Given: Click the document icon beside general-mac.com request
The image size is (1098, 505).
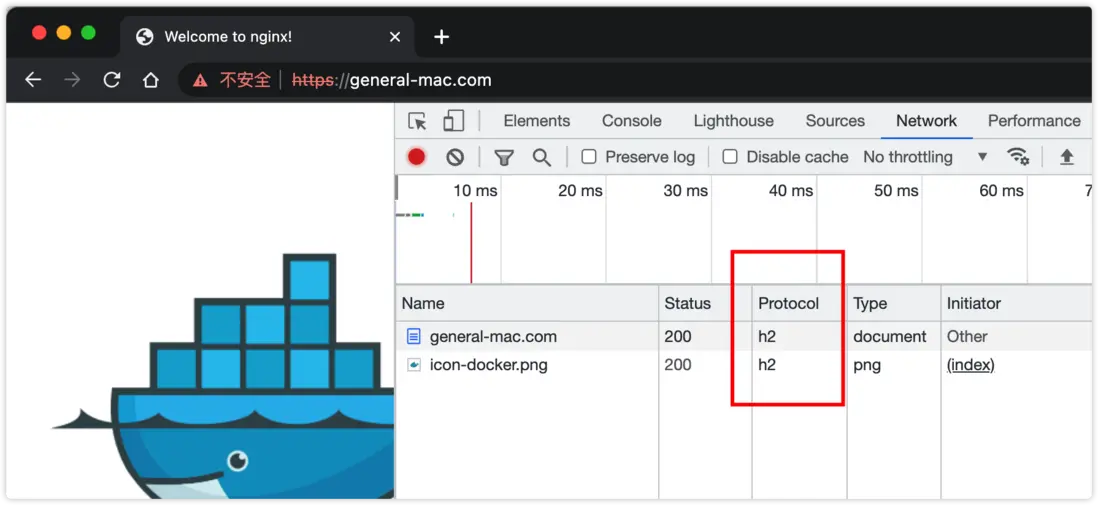Looking at the screenshot, I should click(x=414, y=337).
